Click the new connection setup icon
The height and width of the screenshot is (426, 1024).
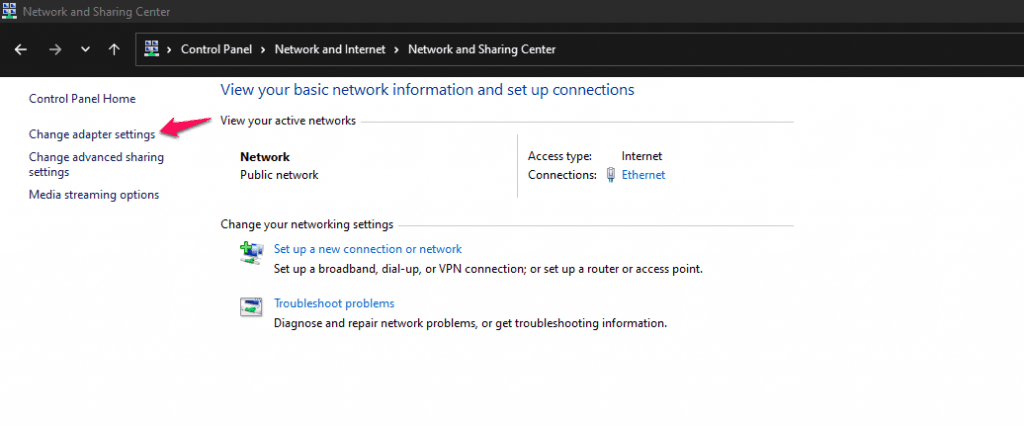250,254
